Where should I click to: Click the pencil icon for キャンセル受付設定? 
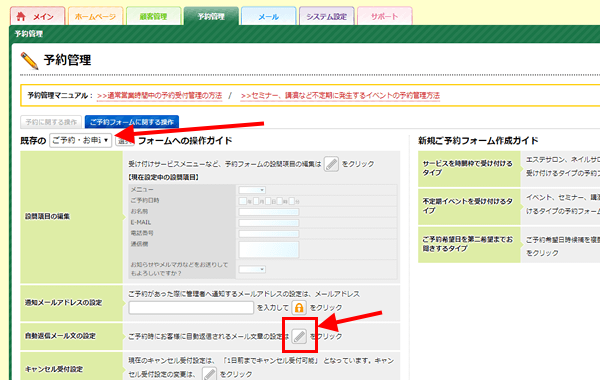click(209, 373)
